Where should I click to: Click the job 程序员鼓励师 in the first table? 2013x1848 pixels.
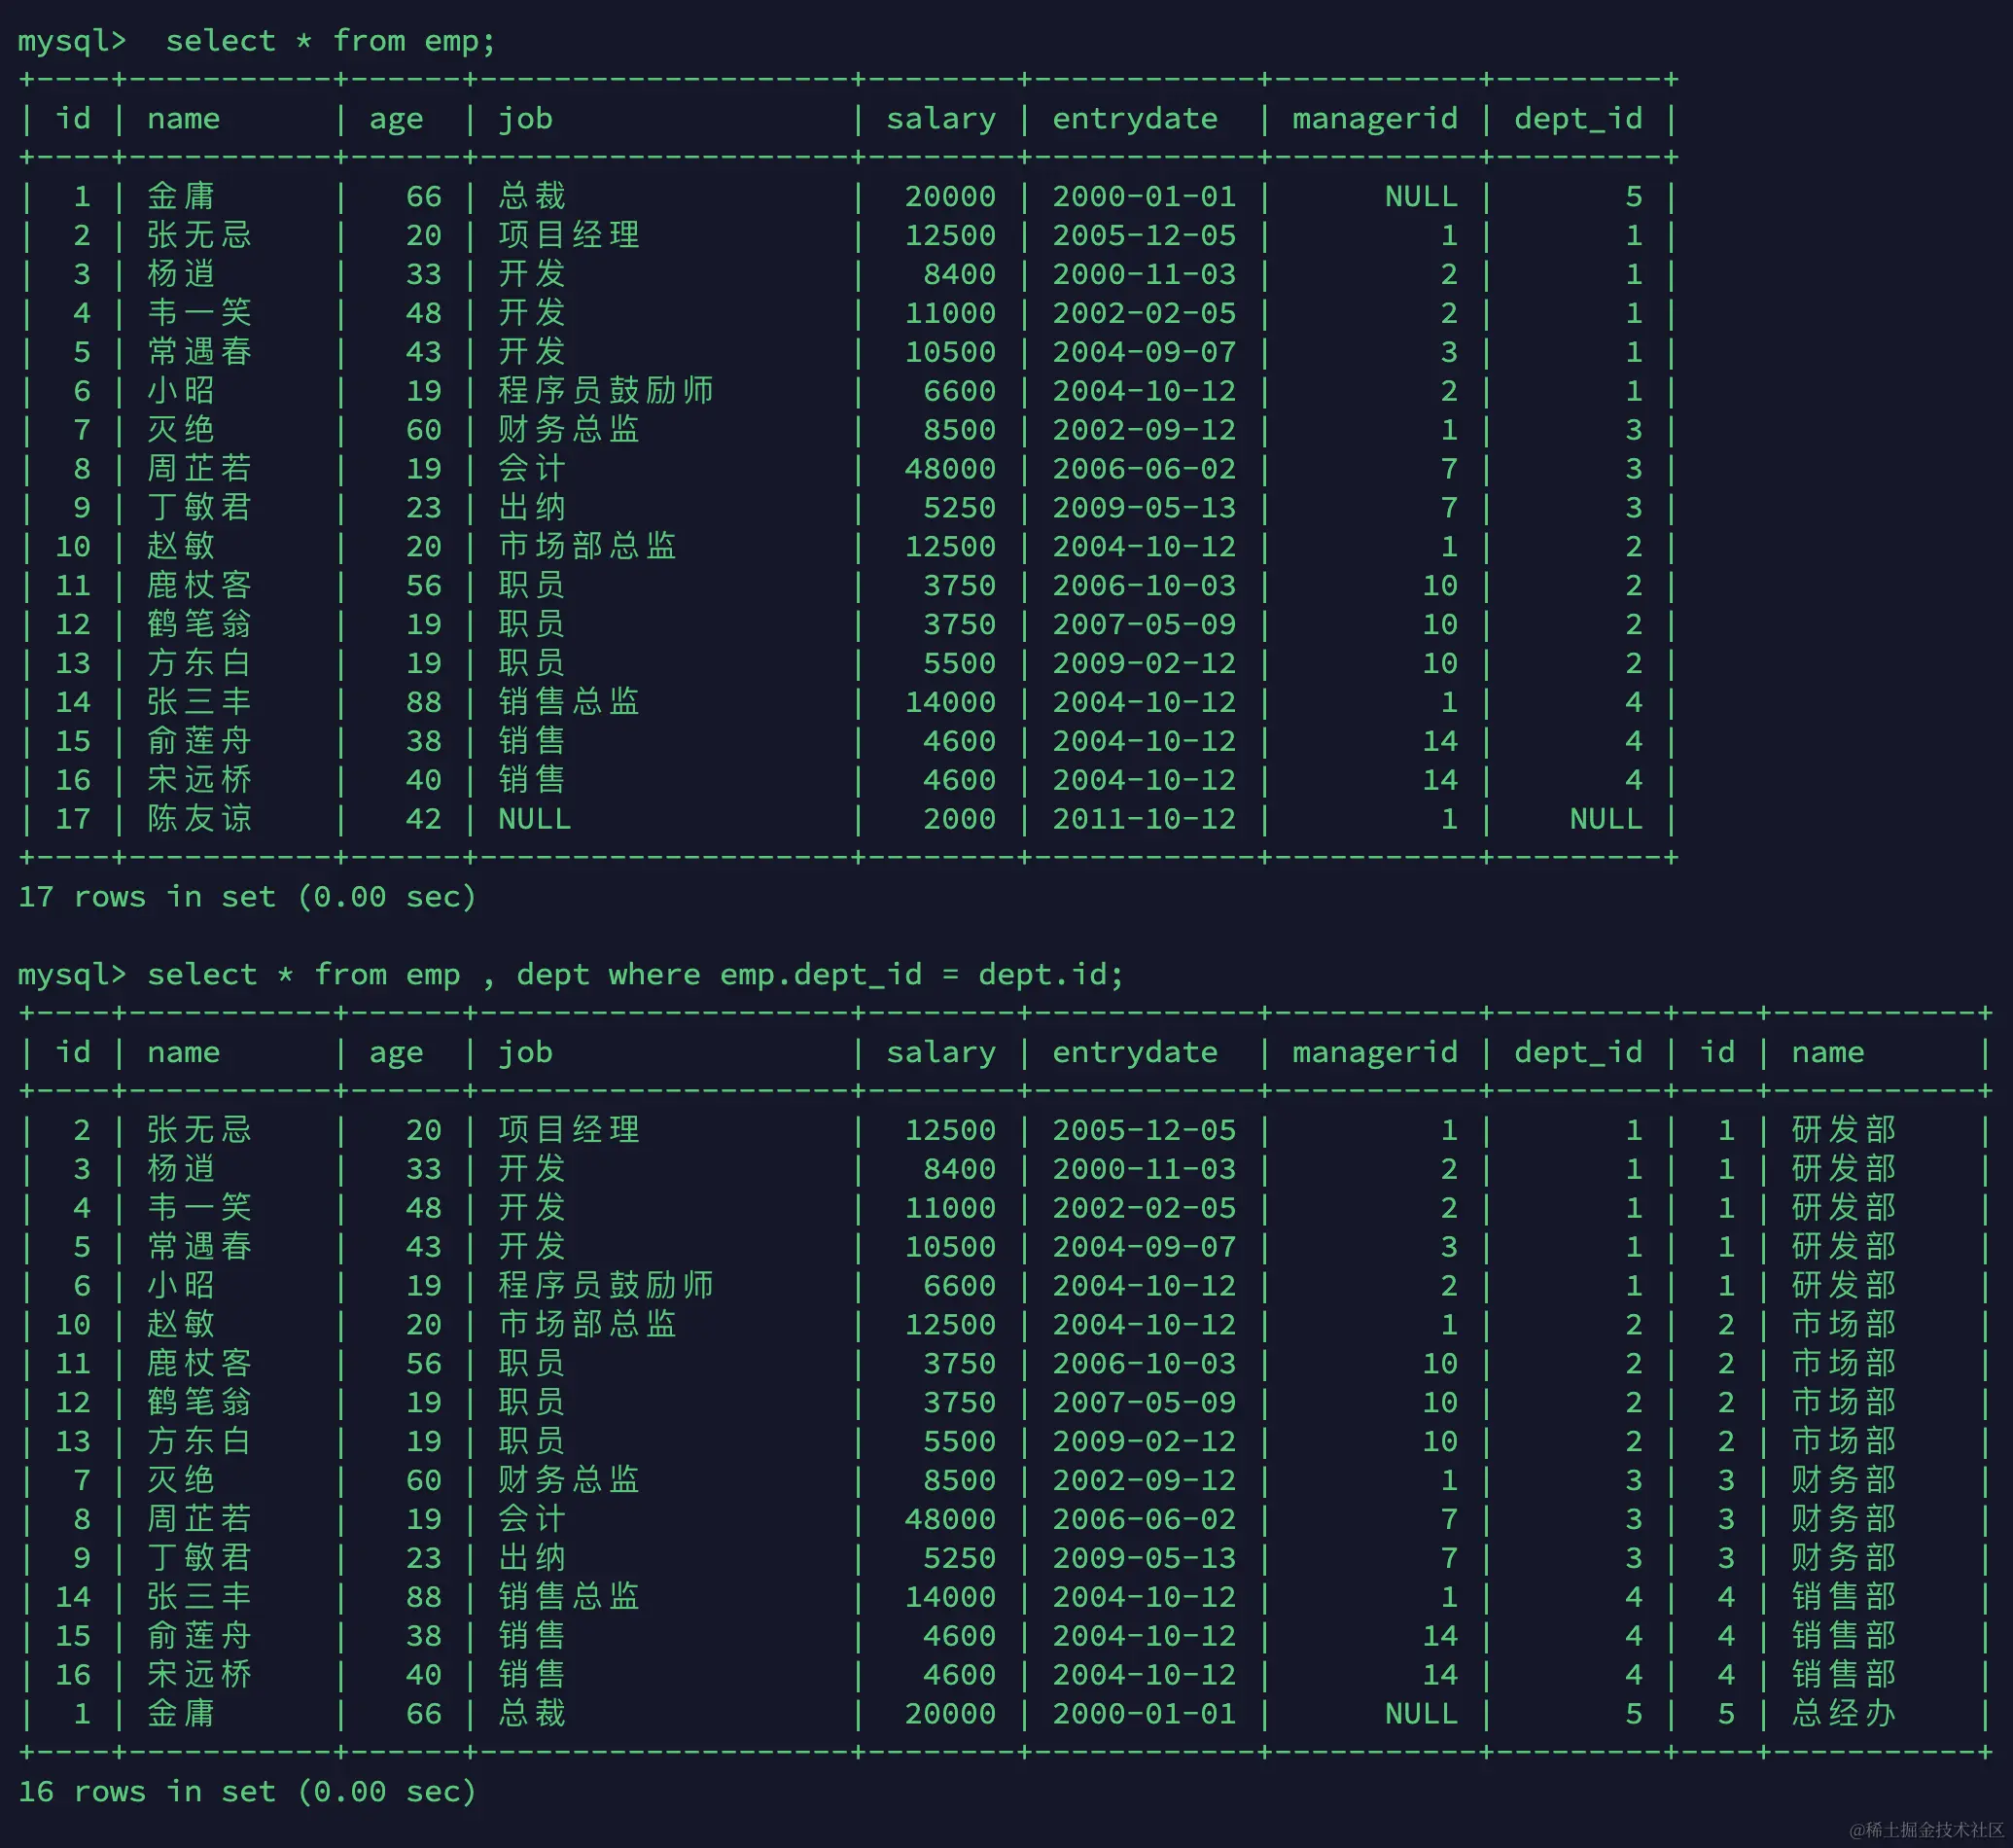pos(606,390)
